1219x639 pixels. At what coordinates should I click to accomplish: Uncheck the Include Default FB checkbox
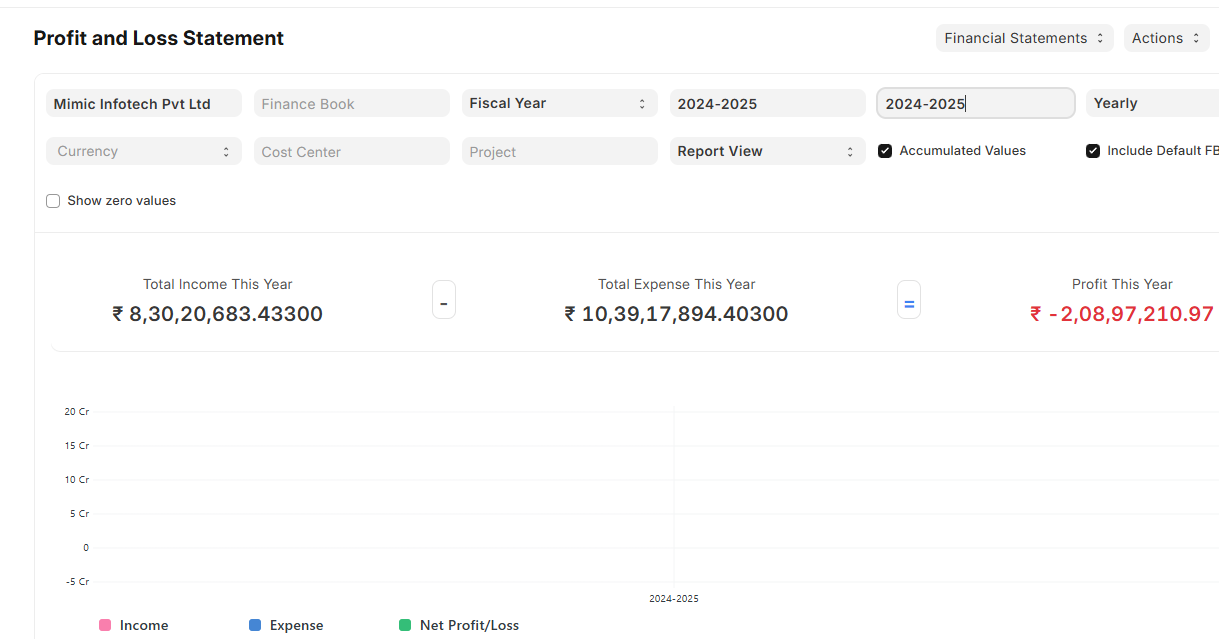pyautogui.click(x=1093, y=151)
